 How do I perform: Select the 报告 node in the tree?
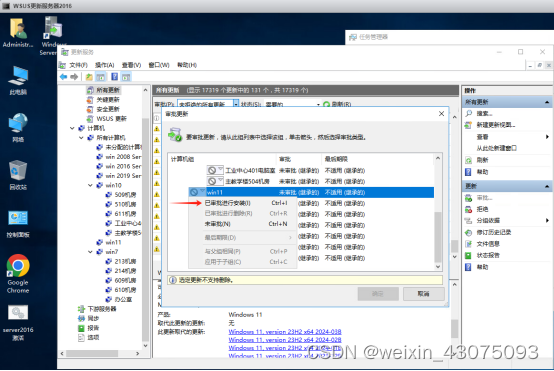tap(93, 328)
